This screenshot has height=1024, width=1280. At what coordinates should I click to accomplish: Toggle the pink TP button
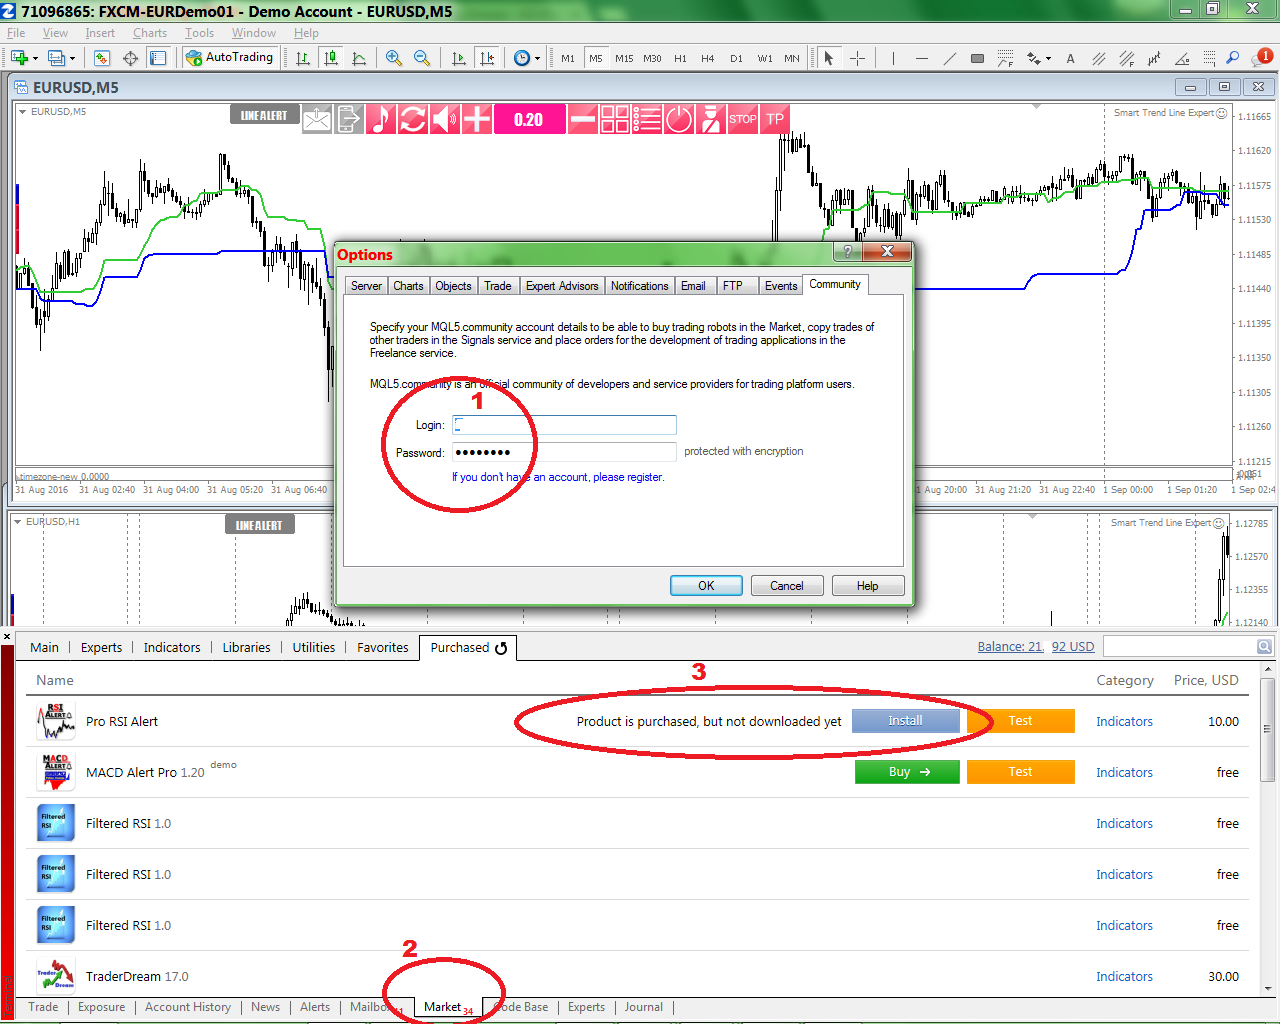[775, 119]
